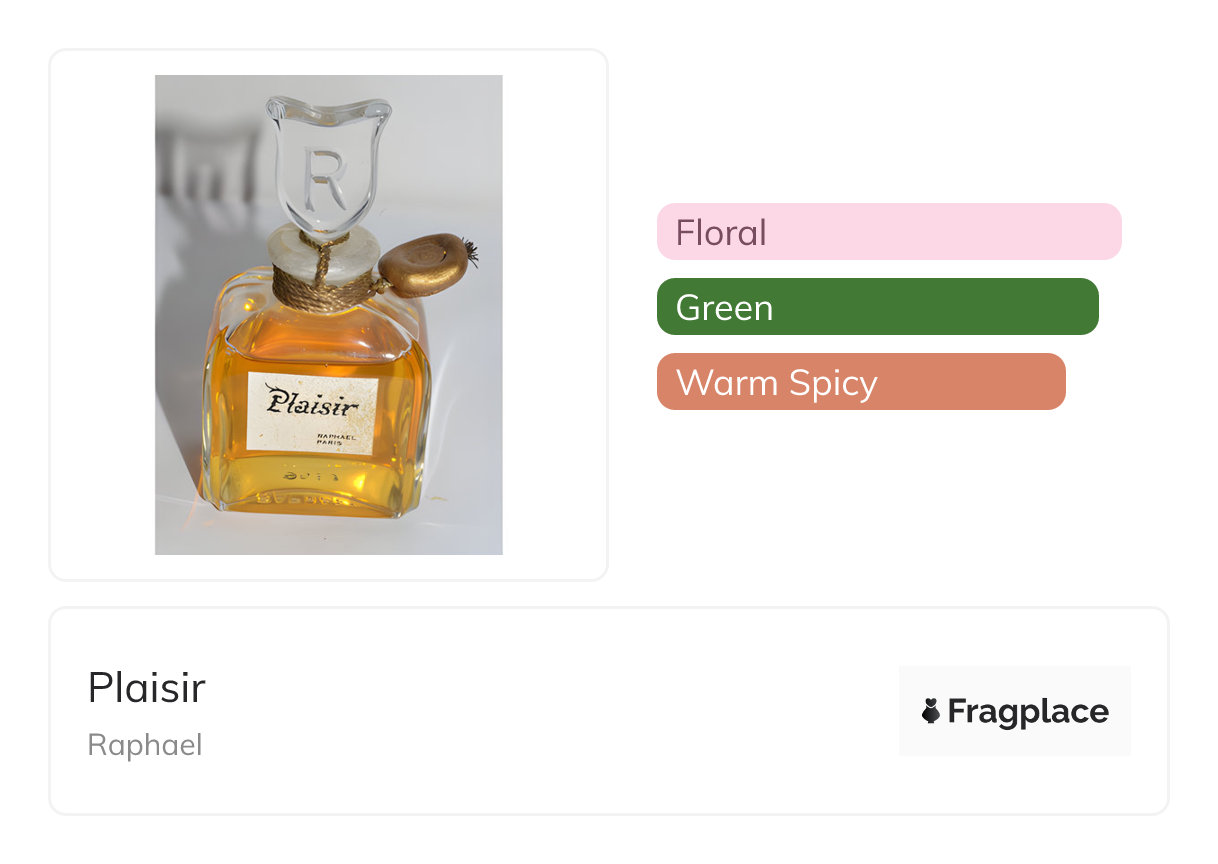Click the Fragplace bottle logo icon
1218x864 pixels.
click(x=931, y=711)
